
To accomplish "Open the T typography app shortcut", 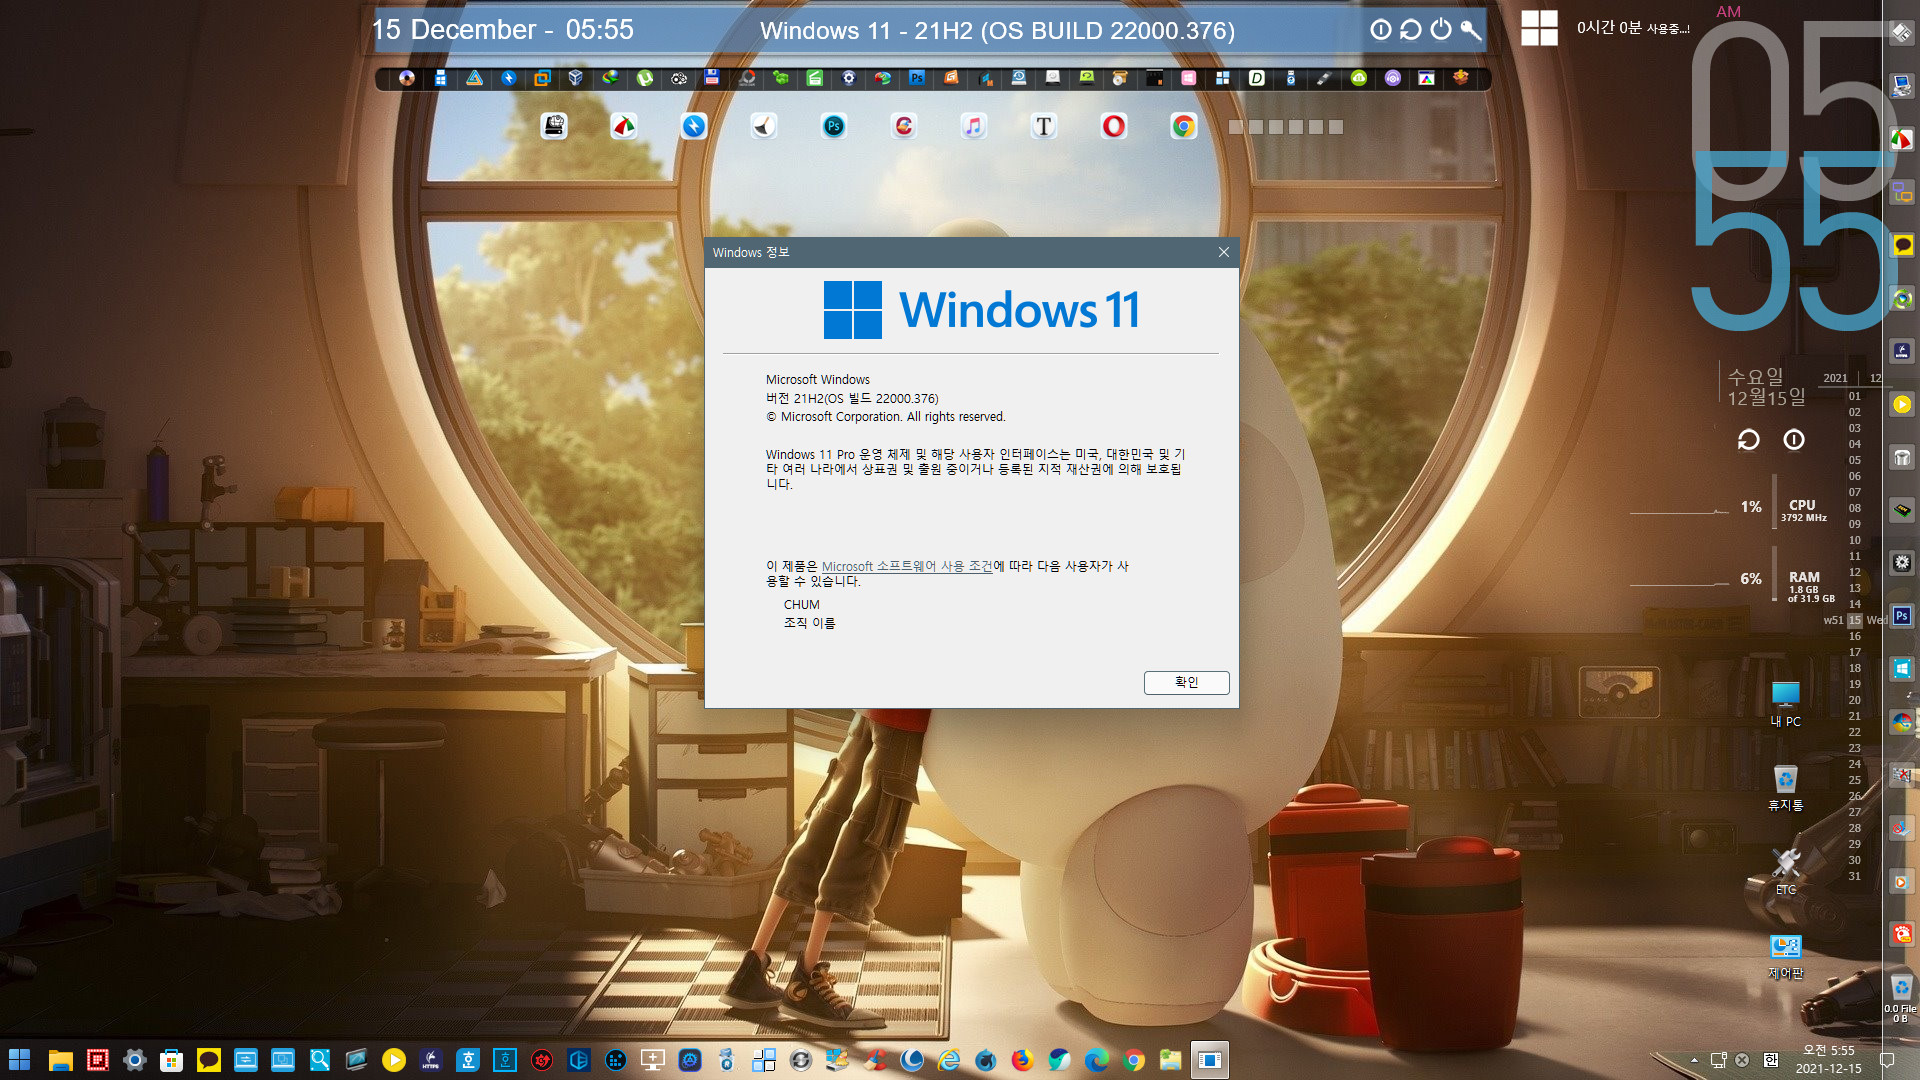I will click(1043, 126).
